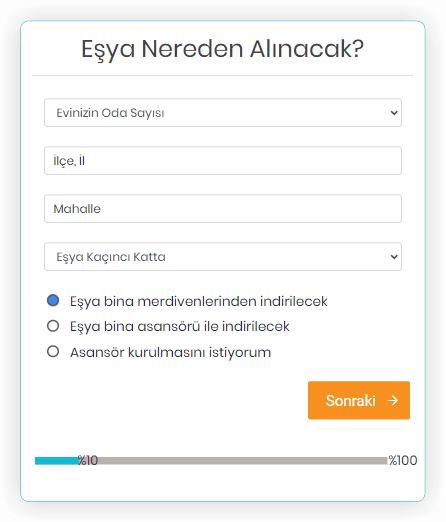Click the divider line under the heading

click(222, 76)
